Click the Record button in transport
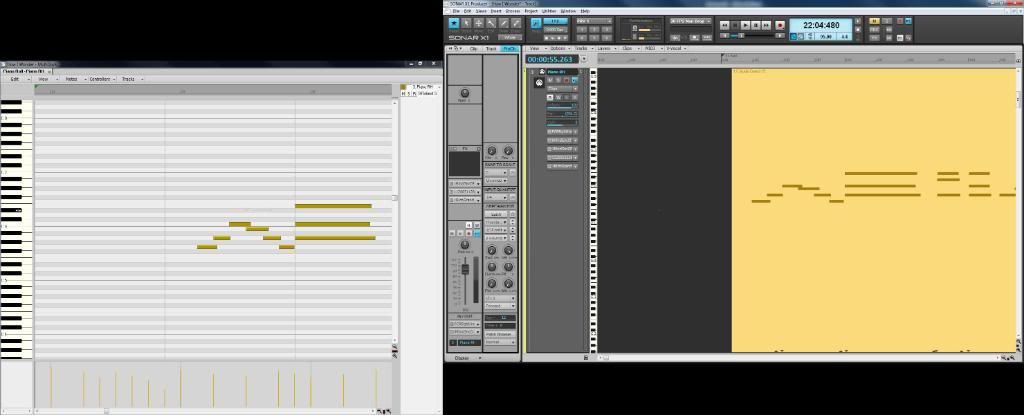1024x415 pixels. (780, 24)
